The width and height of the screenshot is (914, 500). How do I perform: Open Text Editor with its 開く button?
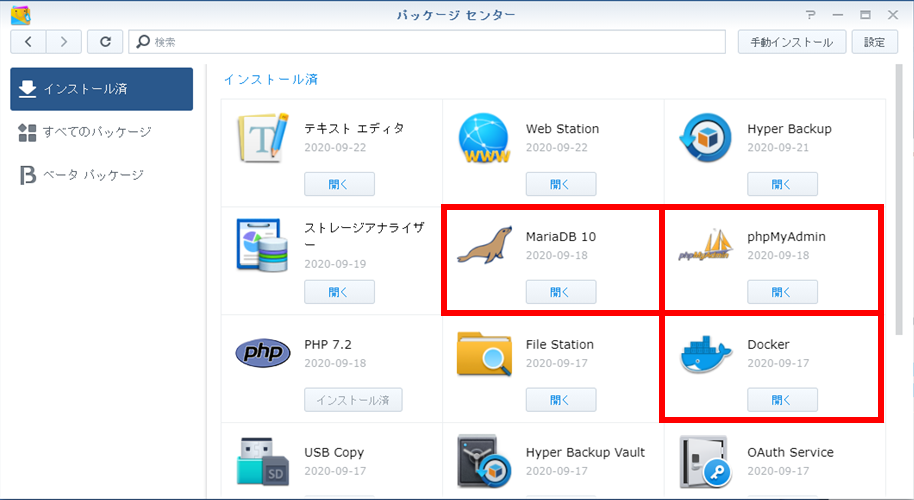pos(339,184)
